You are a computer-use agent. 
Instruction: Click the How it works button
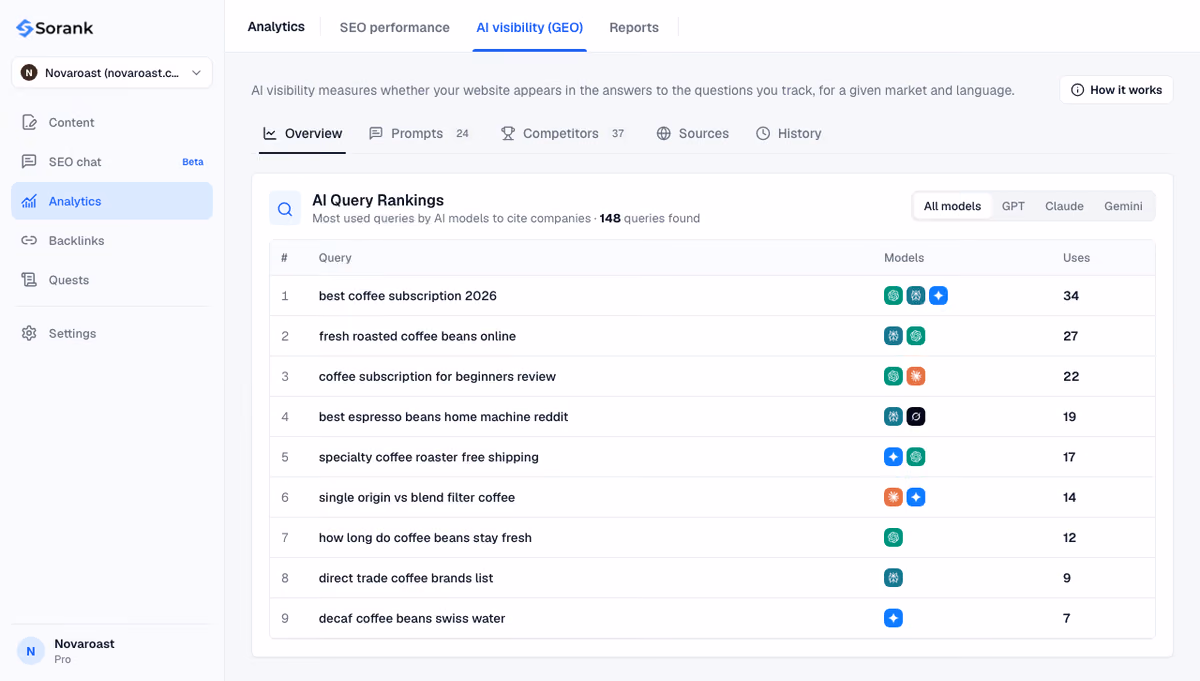(x=1116, y=90)
